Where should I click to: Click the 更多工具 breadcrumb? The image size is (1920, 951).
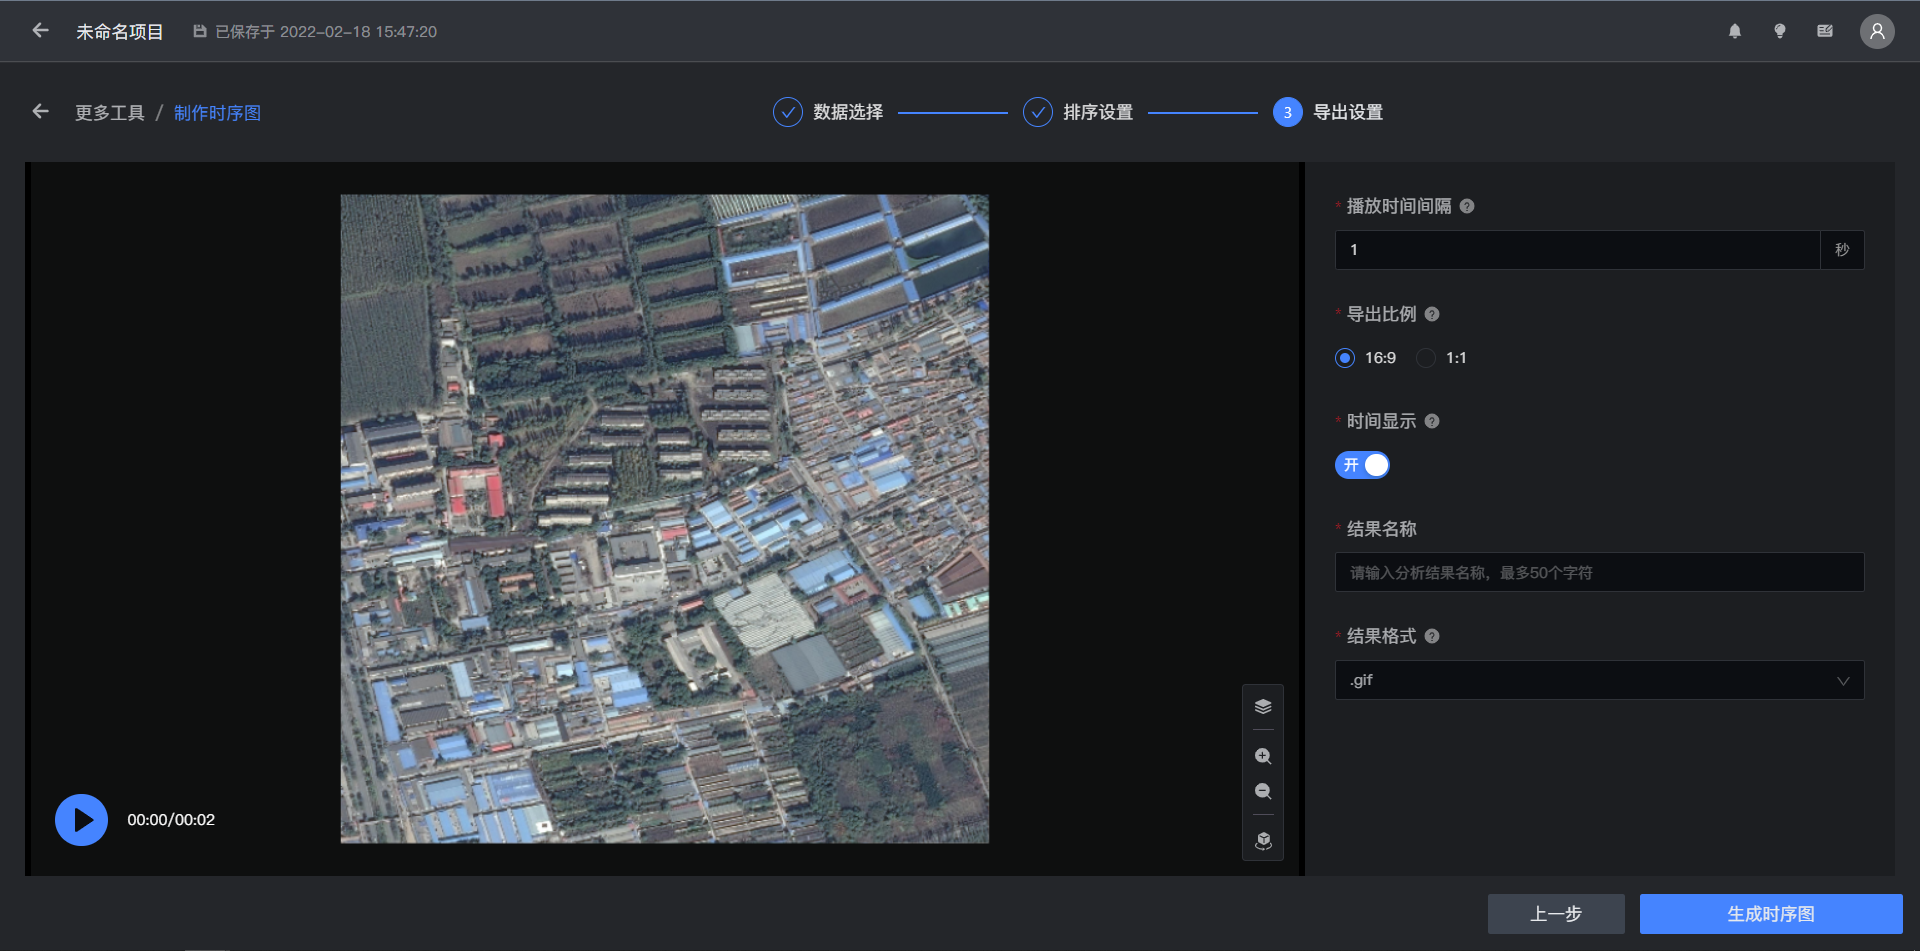[x=110, y=113]
